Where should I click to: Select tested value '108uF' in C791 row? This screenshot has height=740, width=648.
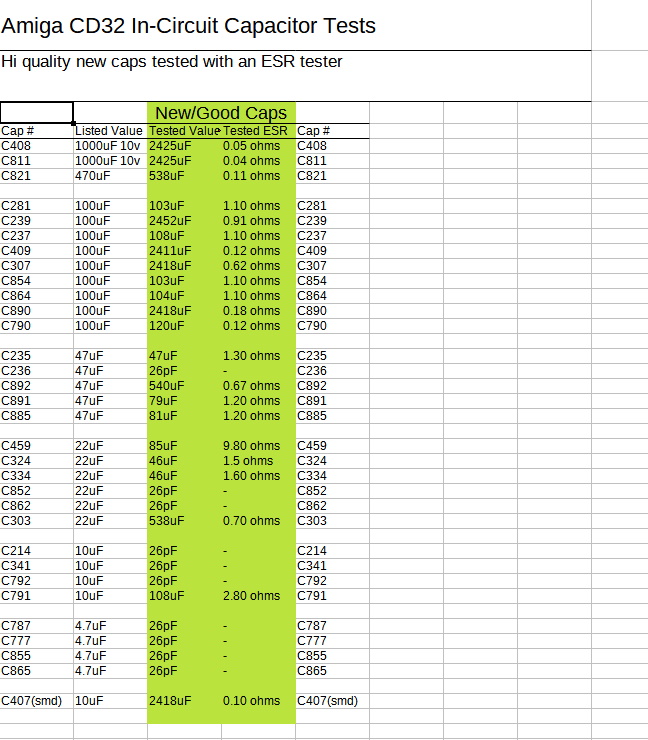coord(167,596)
